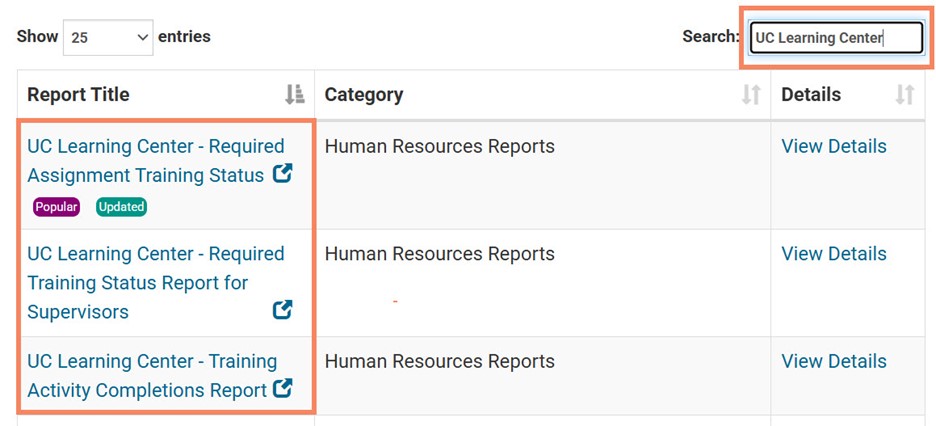Click the Show label before entries dropdown
936x426 pixels.
37,36
